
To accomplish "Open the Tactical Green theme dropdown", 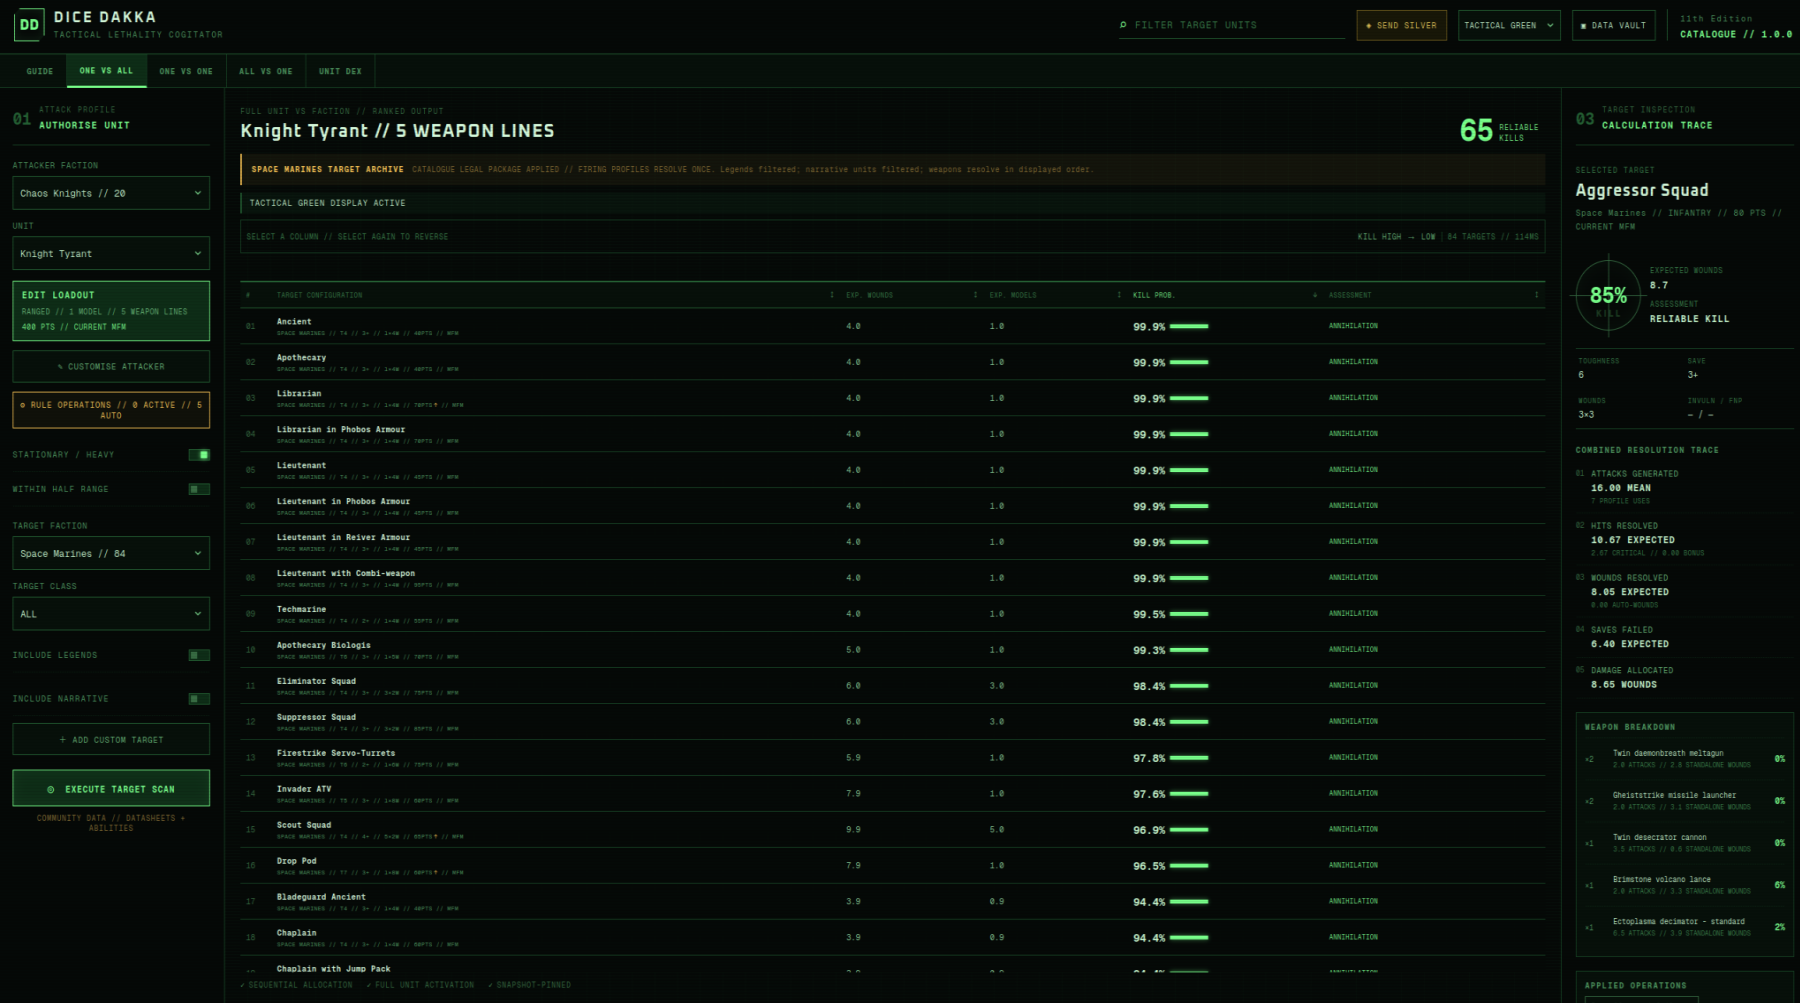I will 1509,25.
